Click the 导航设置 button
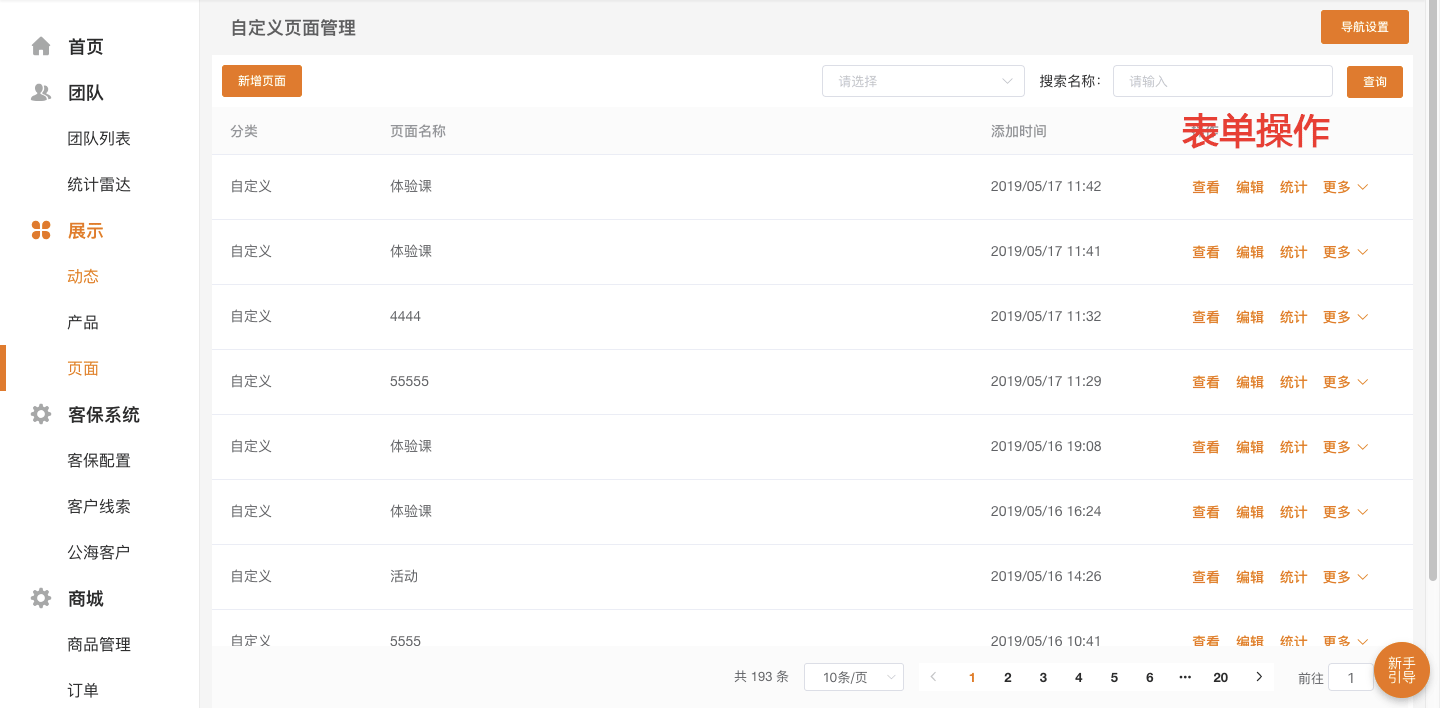Viewport: 1440px width, 708px height. point(1364,27)
